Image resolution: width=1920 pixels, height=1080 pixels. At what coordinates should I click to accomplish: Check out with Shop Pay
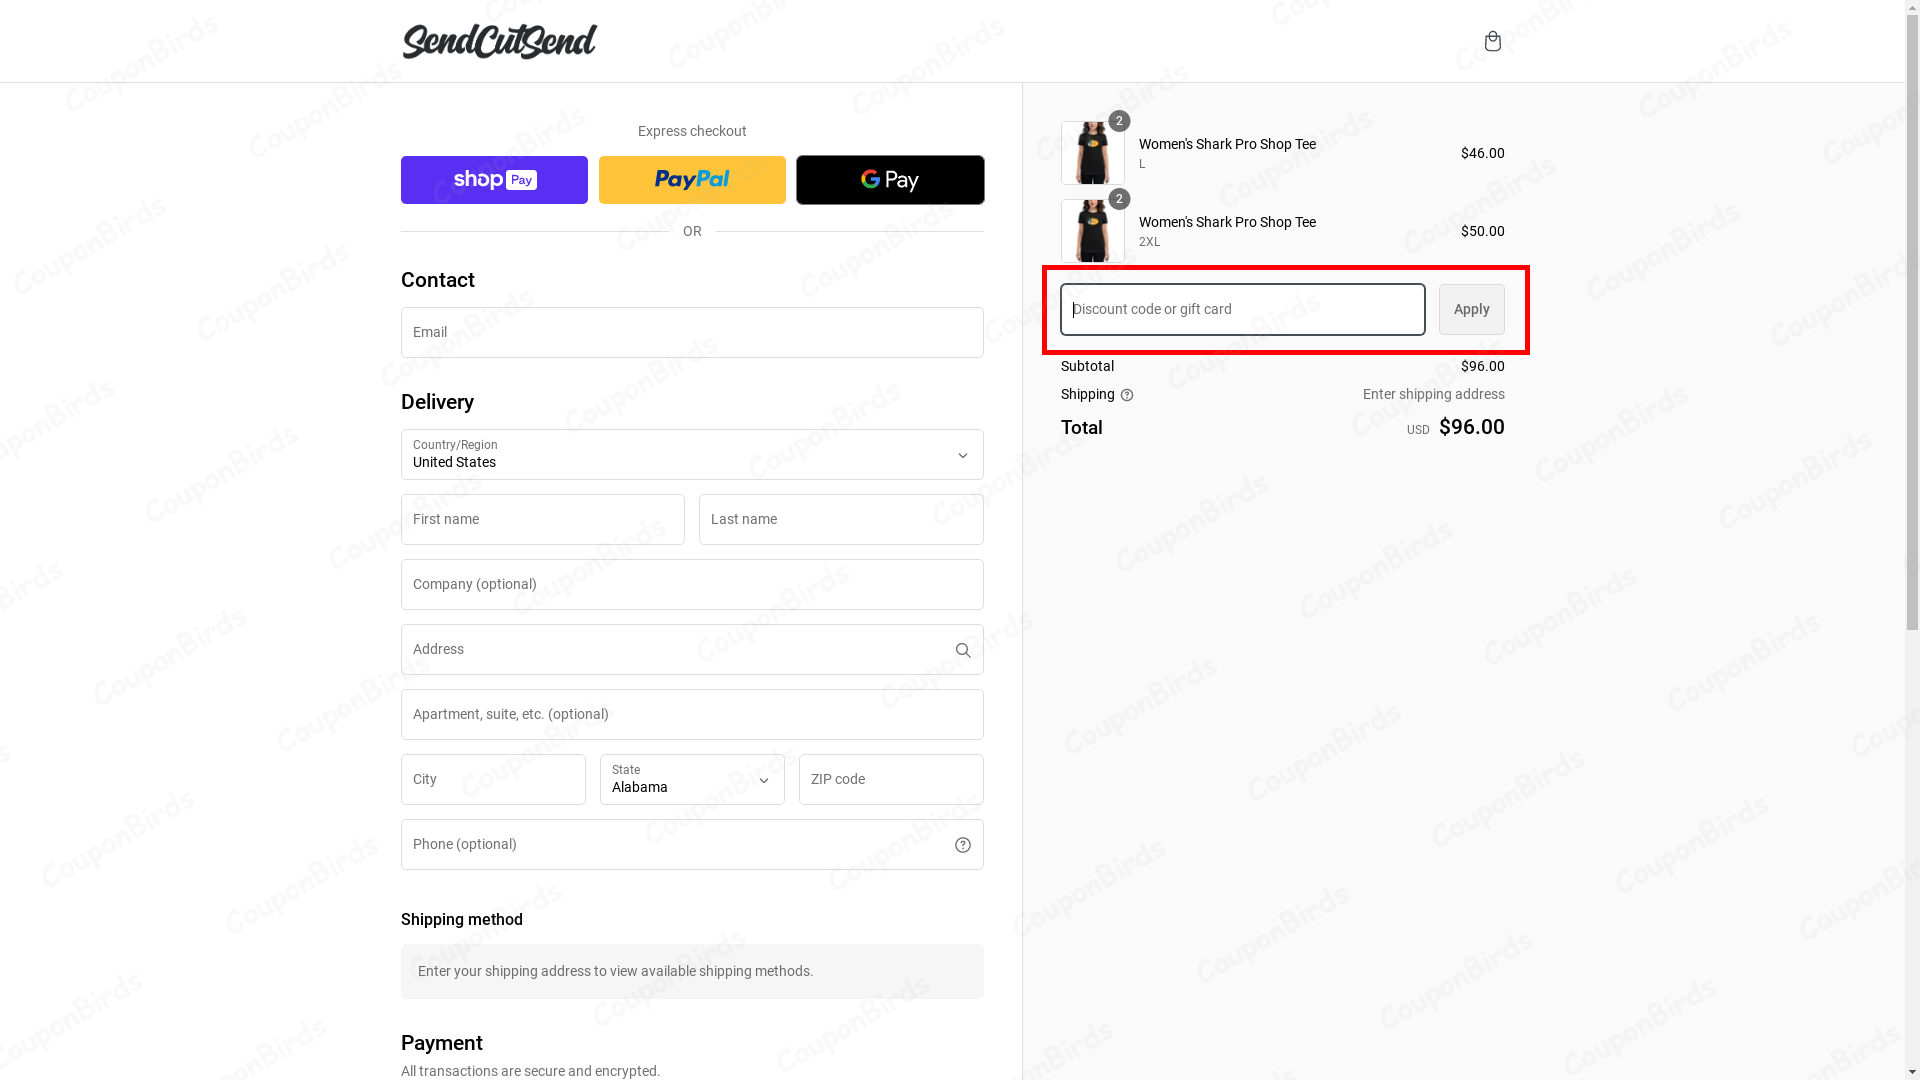pos(493,180)
